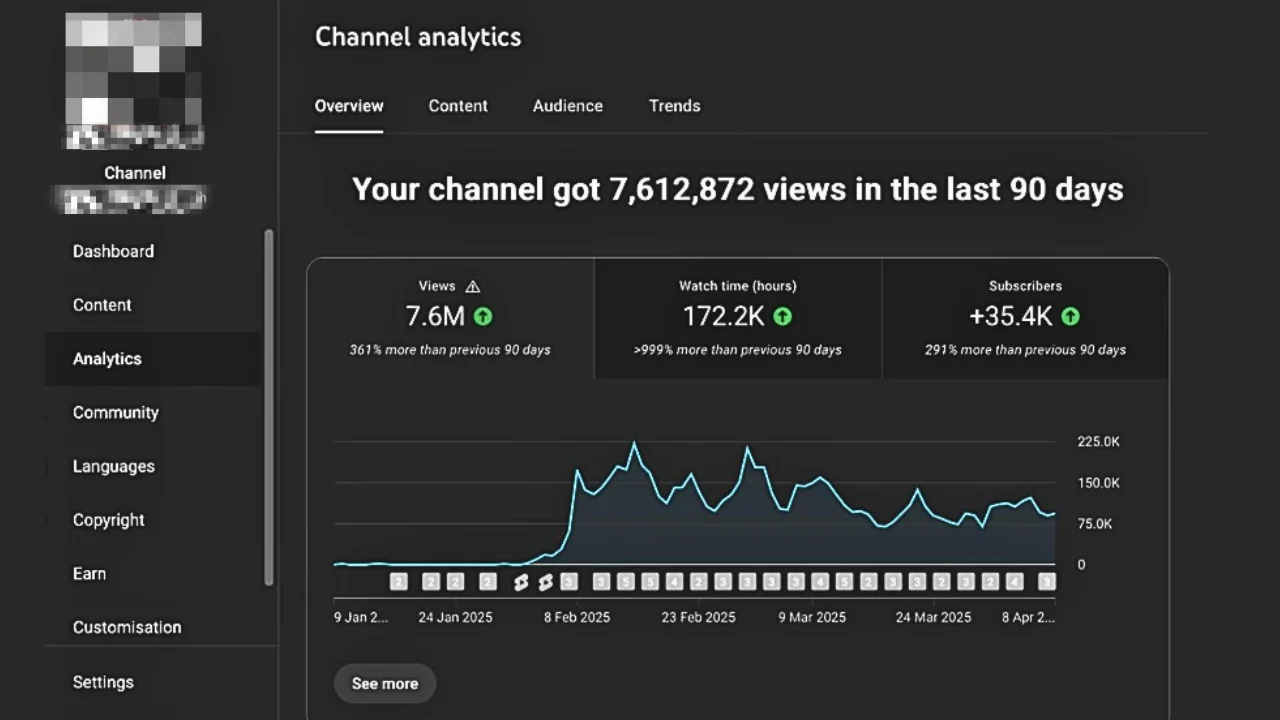The height and width of the screenshot is (720, 1280).
Task: Click the green arrow beside 172.2K watch hours
Action: point(782,316)
